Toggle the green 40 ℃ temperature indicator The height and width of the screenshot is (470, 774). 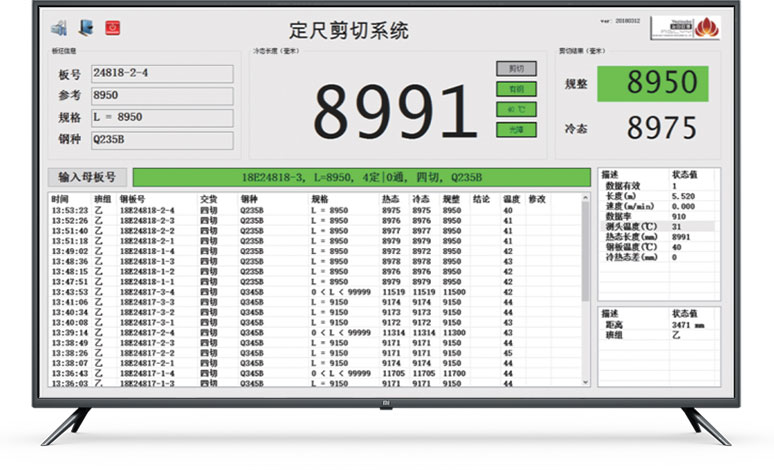516,109
